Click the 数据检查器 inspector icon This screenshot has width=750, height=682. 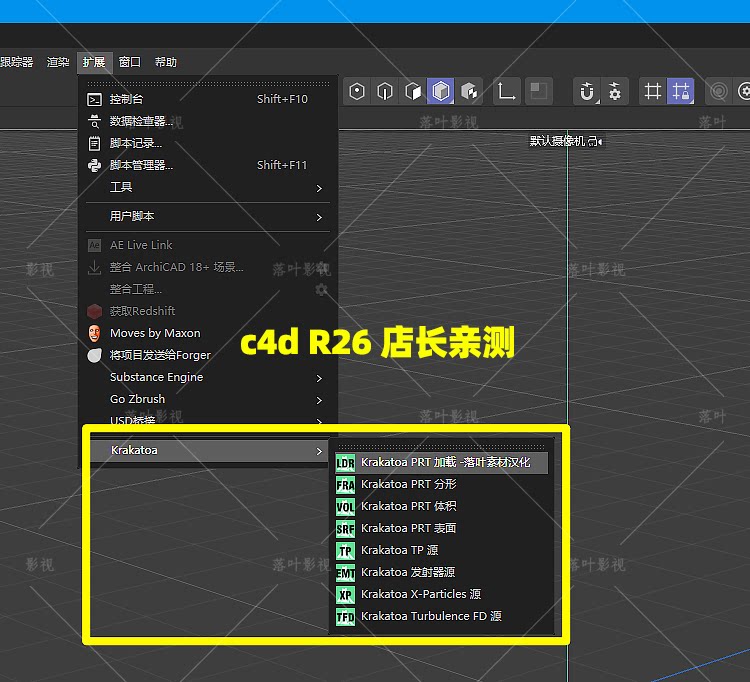94,121
